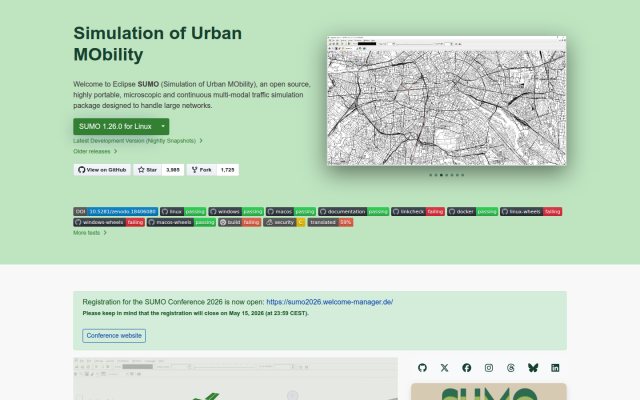The width and height of the screenshot is (640, 400).
Task: Click View on GitHub button
Action: [x=102, y=170]
